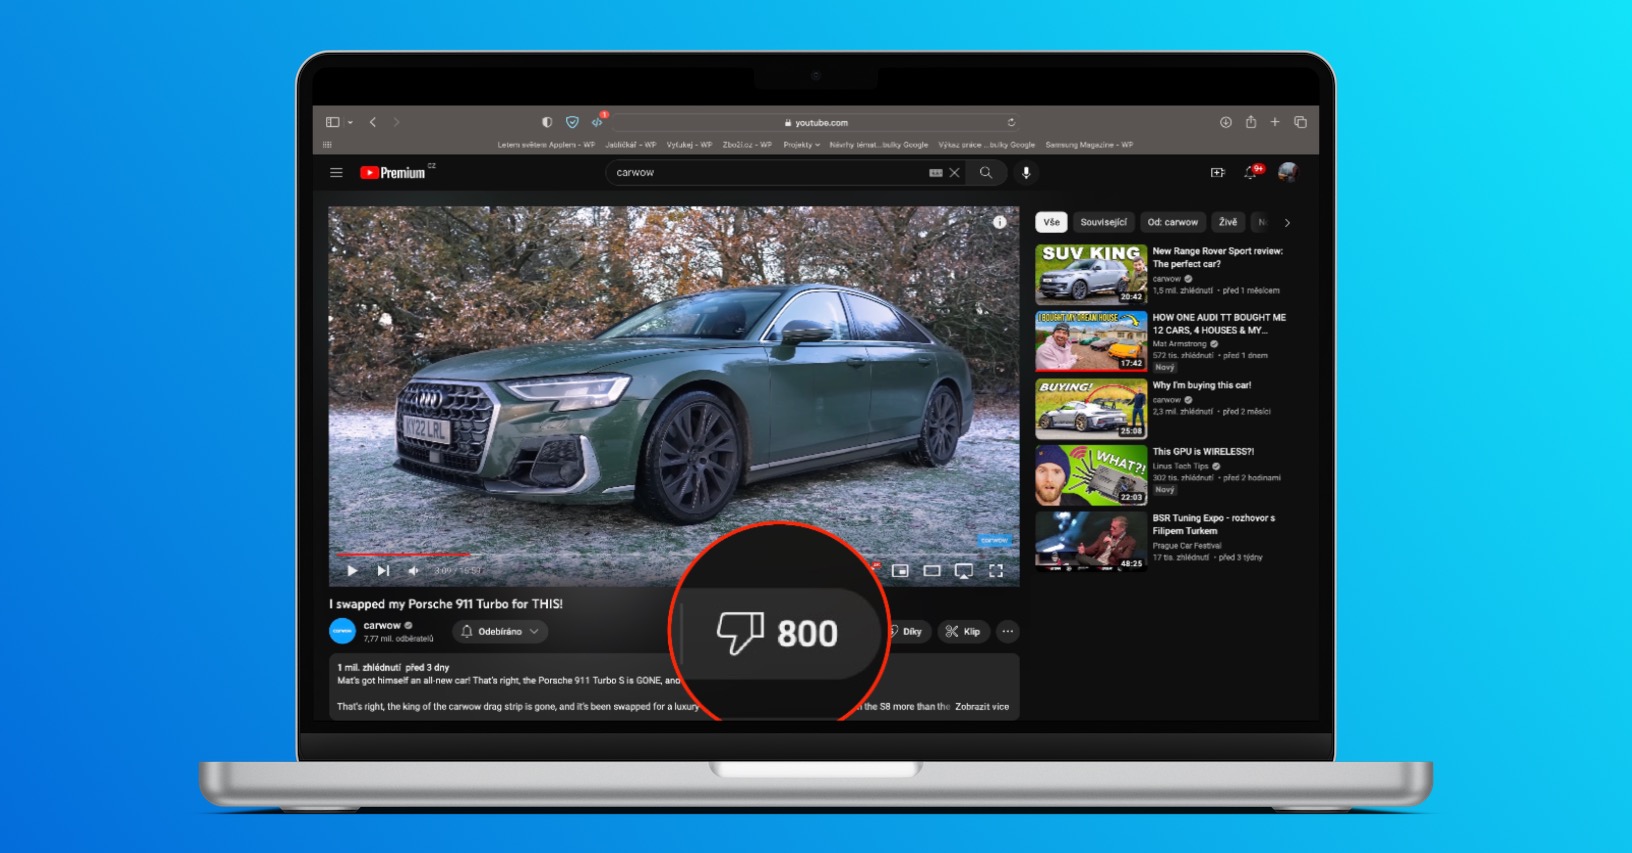Show more filter chips with arrow

(1287, 223)
